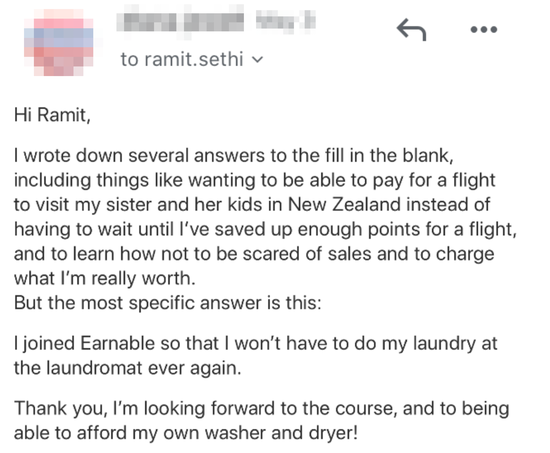Select the line 'Thank you, I'm looking forward'
This screenshot has height=453, width=550.
click(x=262, y=408)
